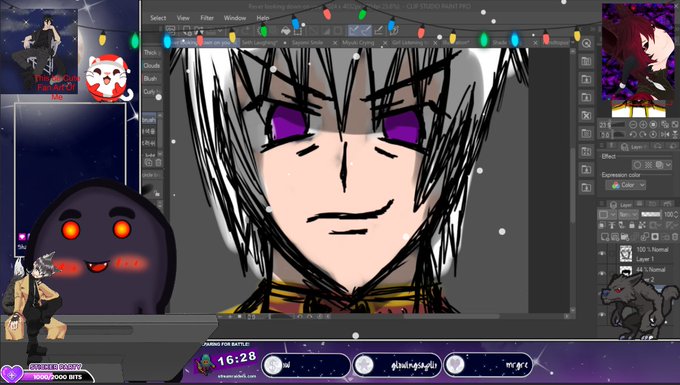Create a layer mask icon
The height and width of the screenshot is (385, 680).
click(x=654, y=237)
